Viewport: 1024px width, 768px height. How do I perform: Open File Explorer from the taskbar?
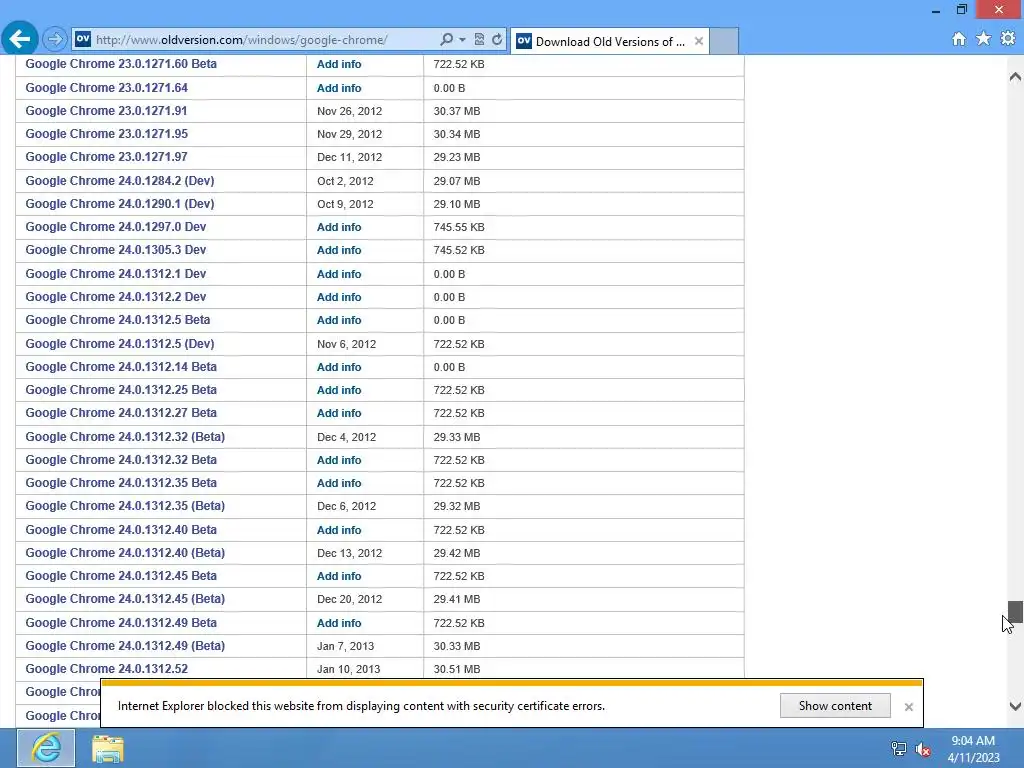[x=108, y=748]
